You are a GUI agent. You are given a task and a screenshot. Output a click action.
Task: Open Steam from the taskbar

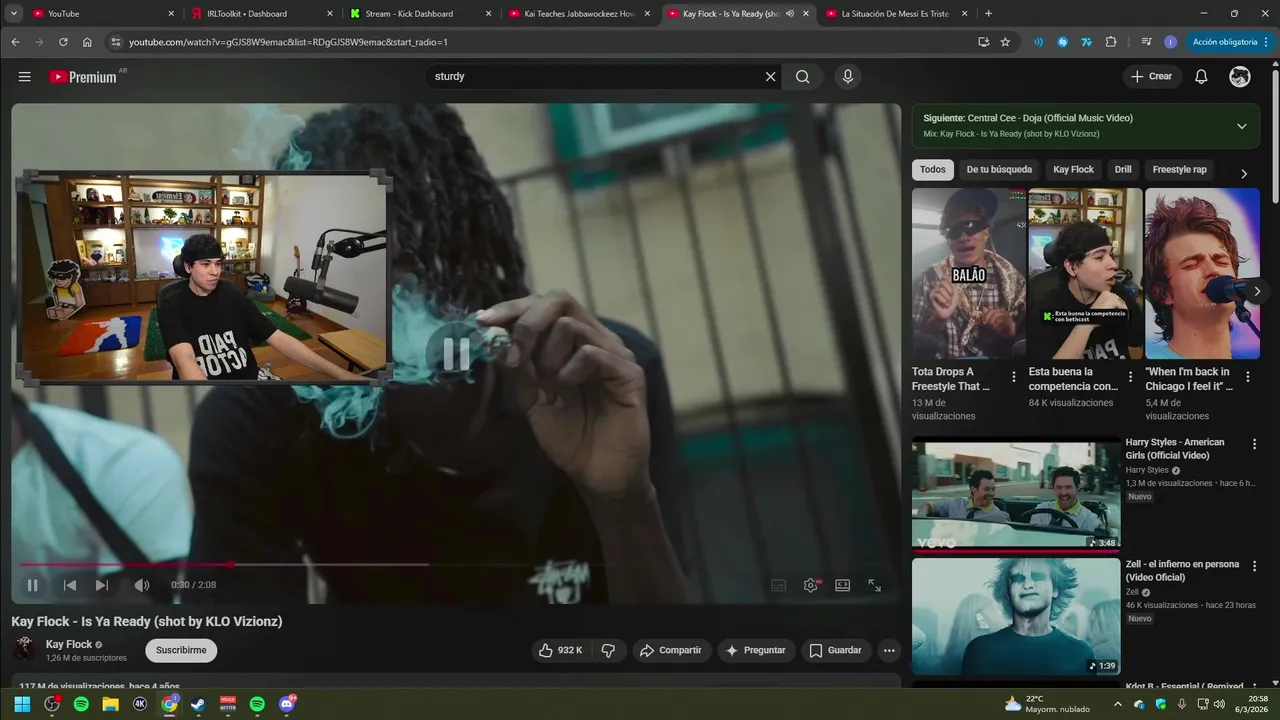click(x=198, y=704)
